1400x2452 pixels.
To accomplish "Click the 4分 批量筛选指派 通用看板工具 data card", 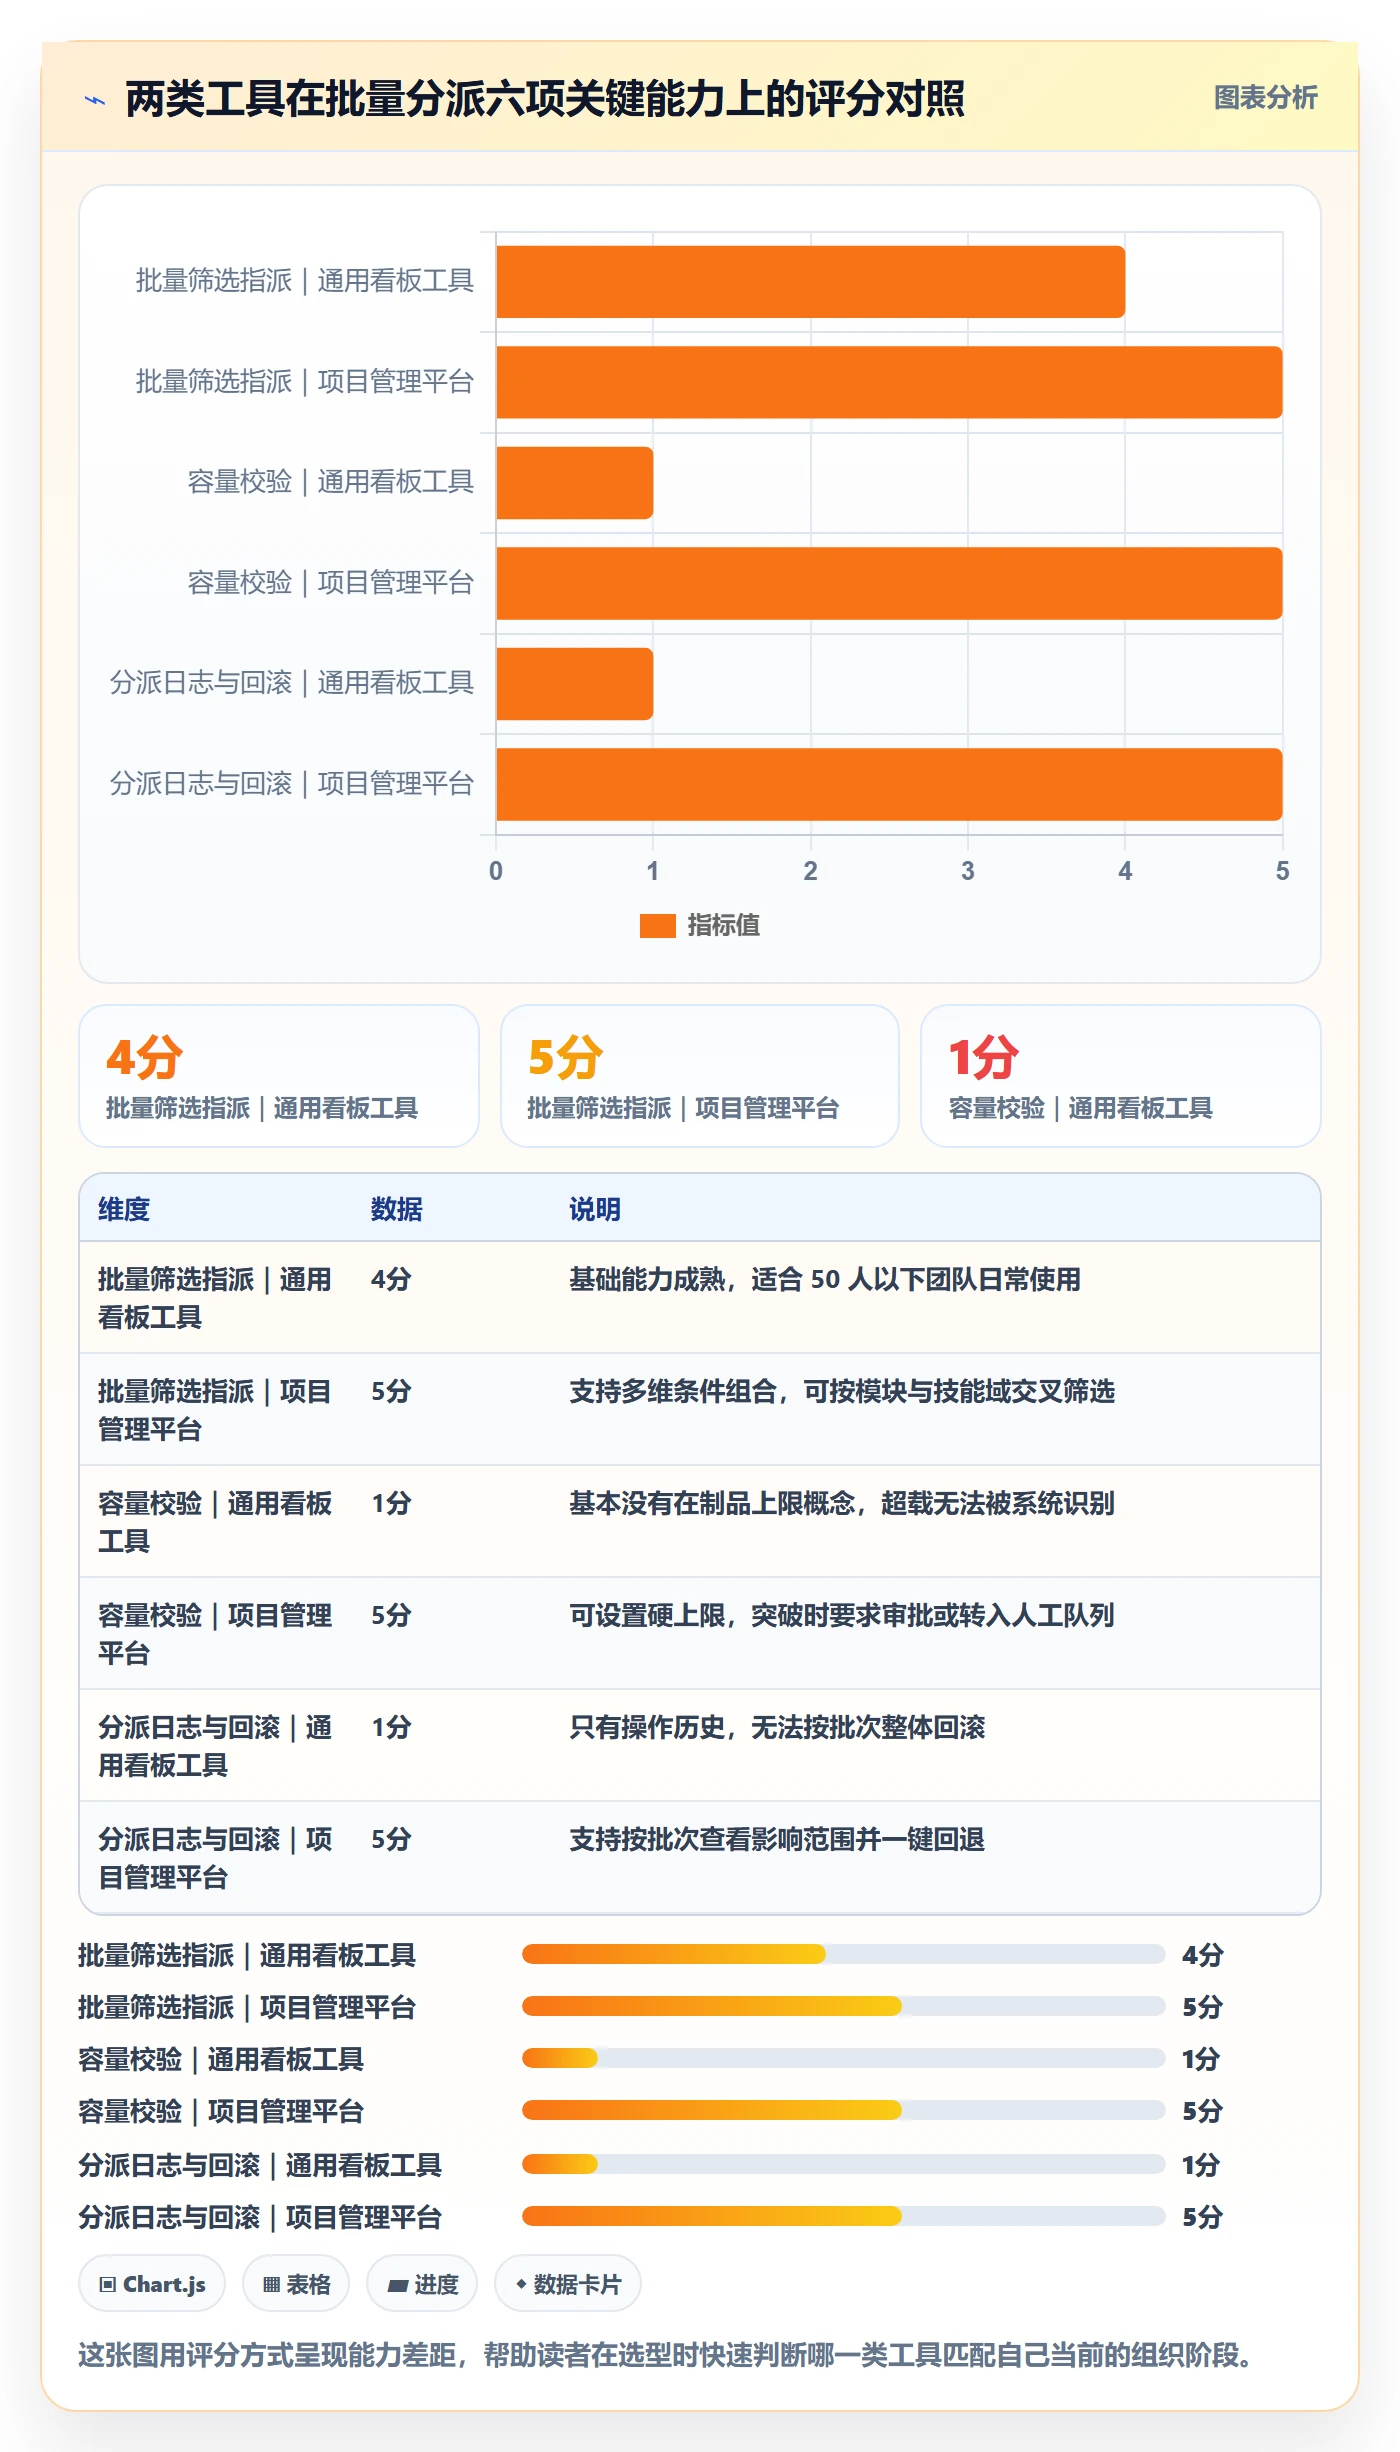I will (279, 1076).
